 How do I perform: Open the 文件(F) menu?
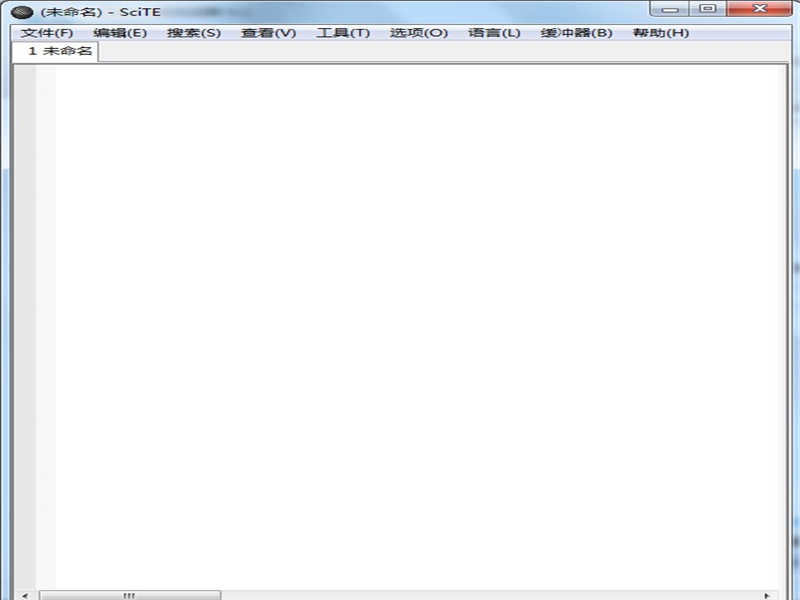[x=47, y=33]
